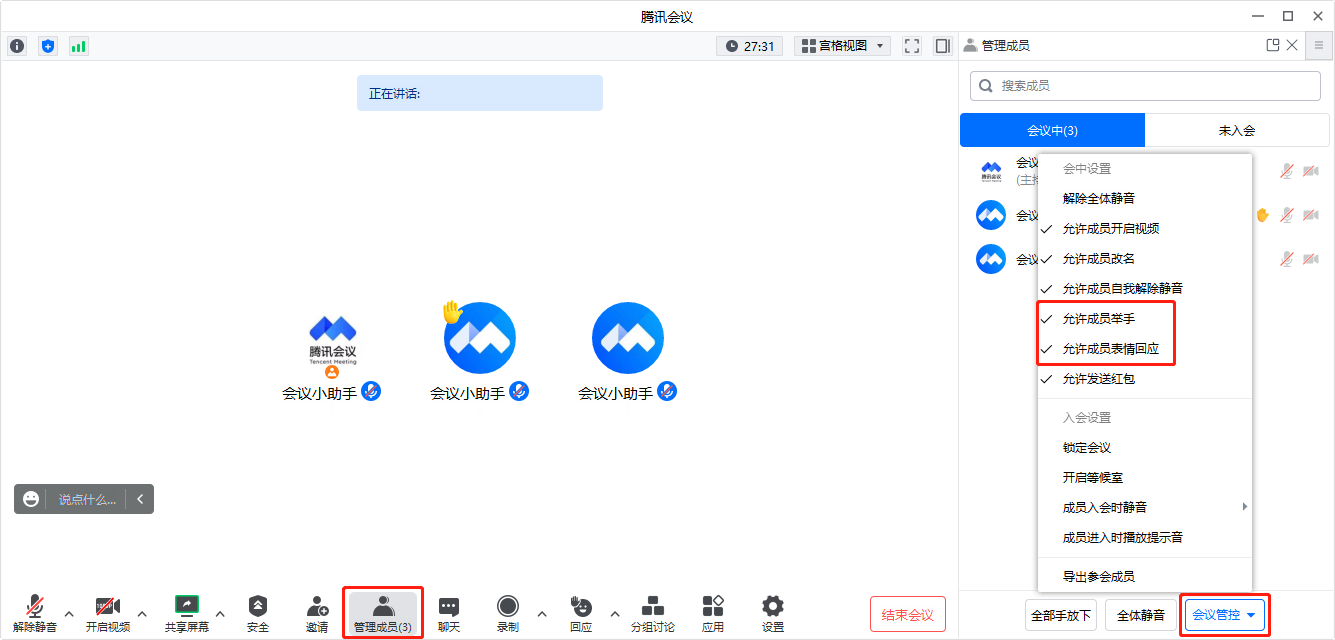
Task: Select the 腾讯会议 logo participant tile
Action: click(x=332, y=352)
